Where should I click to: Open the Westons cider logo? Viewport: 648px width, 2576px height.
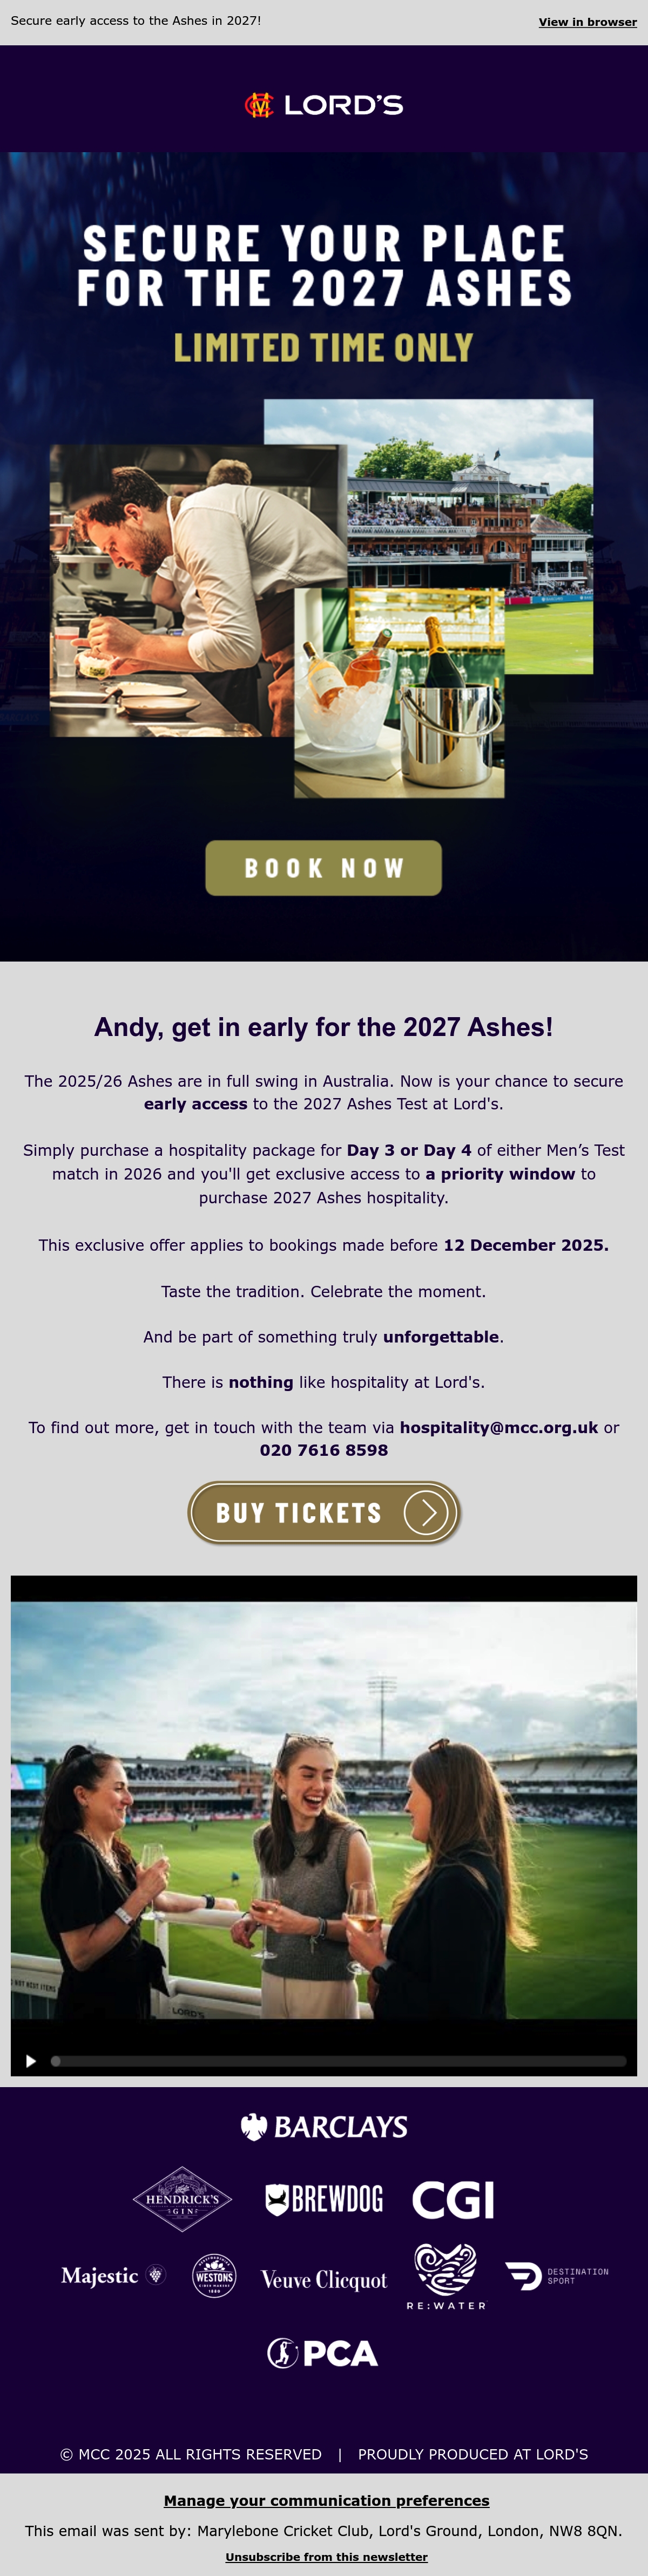coord(214,2276)
